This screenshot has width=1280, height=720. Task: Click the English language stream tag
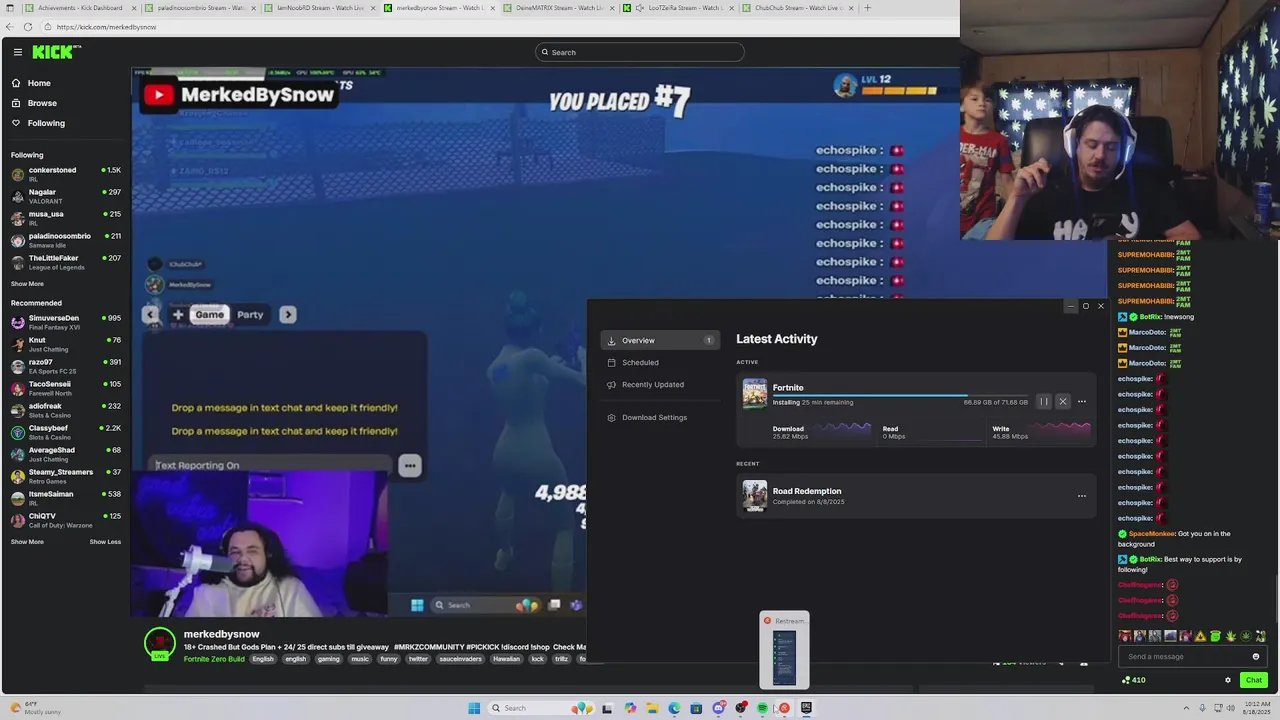tap(263, 659)
